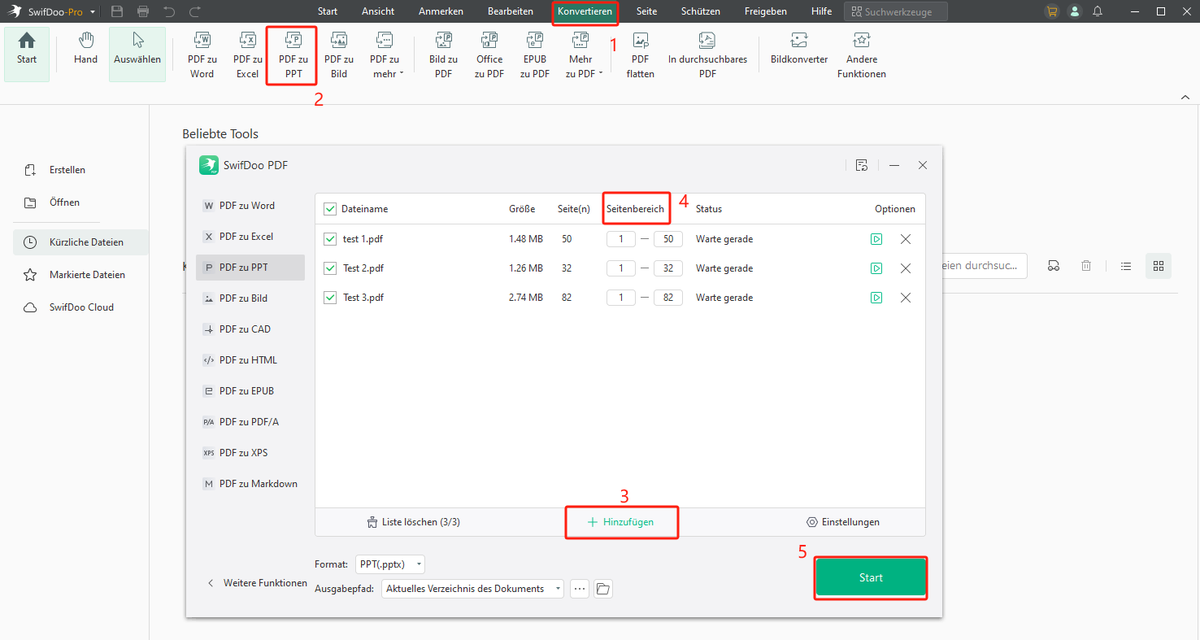This screenshot has width=1200, height=640.
Task: Click the Suchwerkzeuge search field
Action: pyautogui.click(x=896, y=11)
